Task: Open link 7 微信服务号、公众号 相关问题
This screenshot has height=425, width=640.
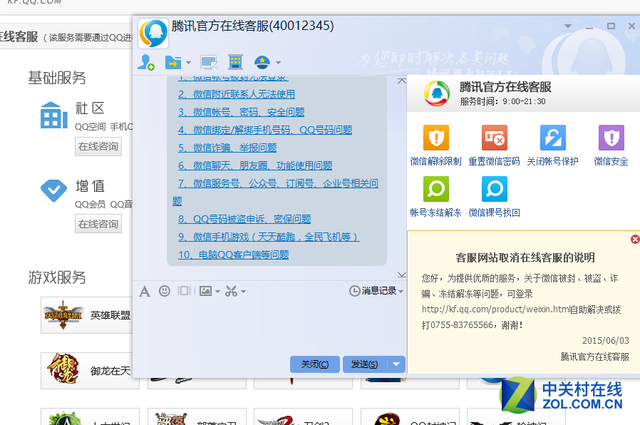Action: pos(278,184)
